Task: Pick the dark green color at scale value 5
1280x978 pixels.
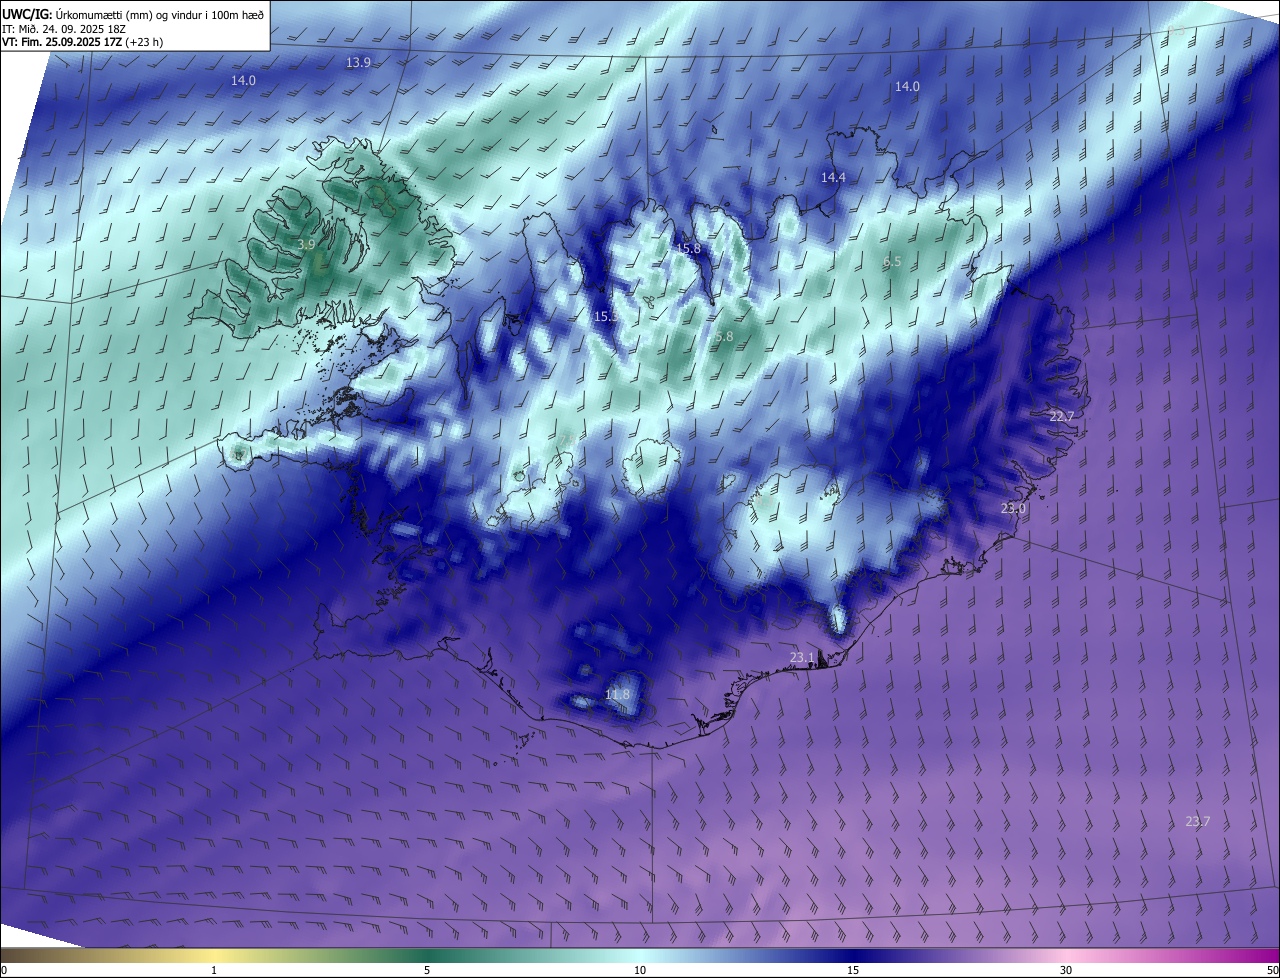Action: tap(427, 955)
